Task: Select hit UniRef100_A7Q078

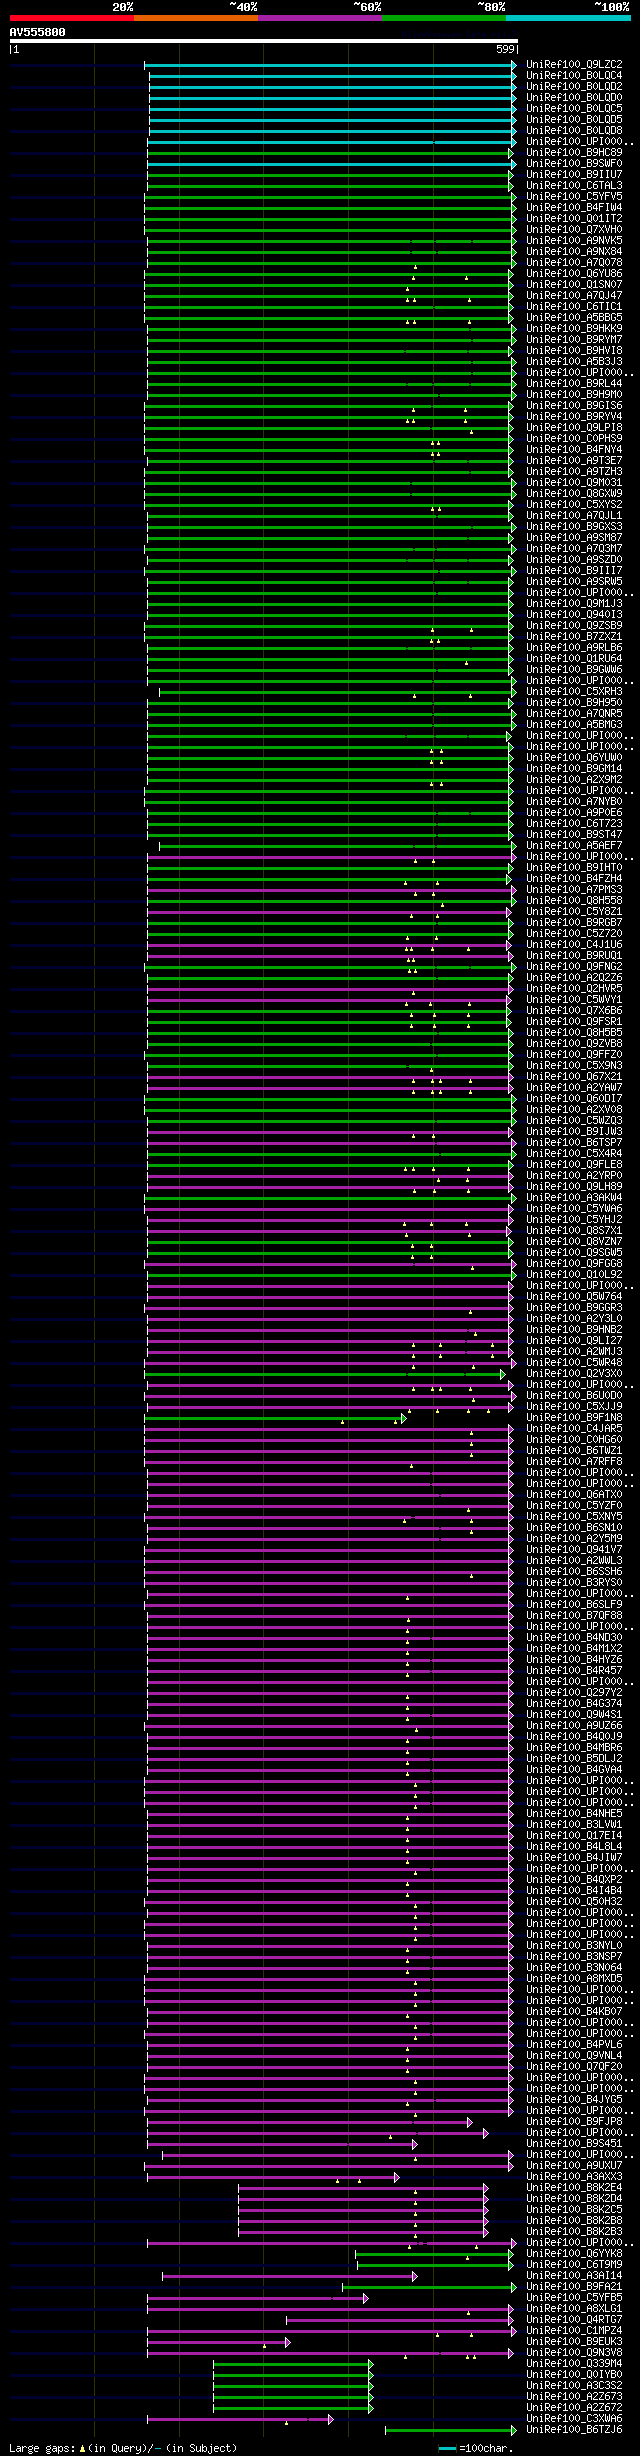Action: click(x=574, y=263)
